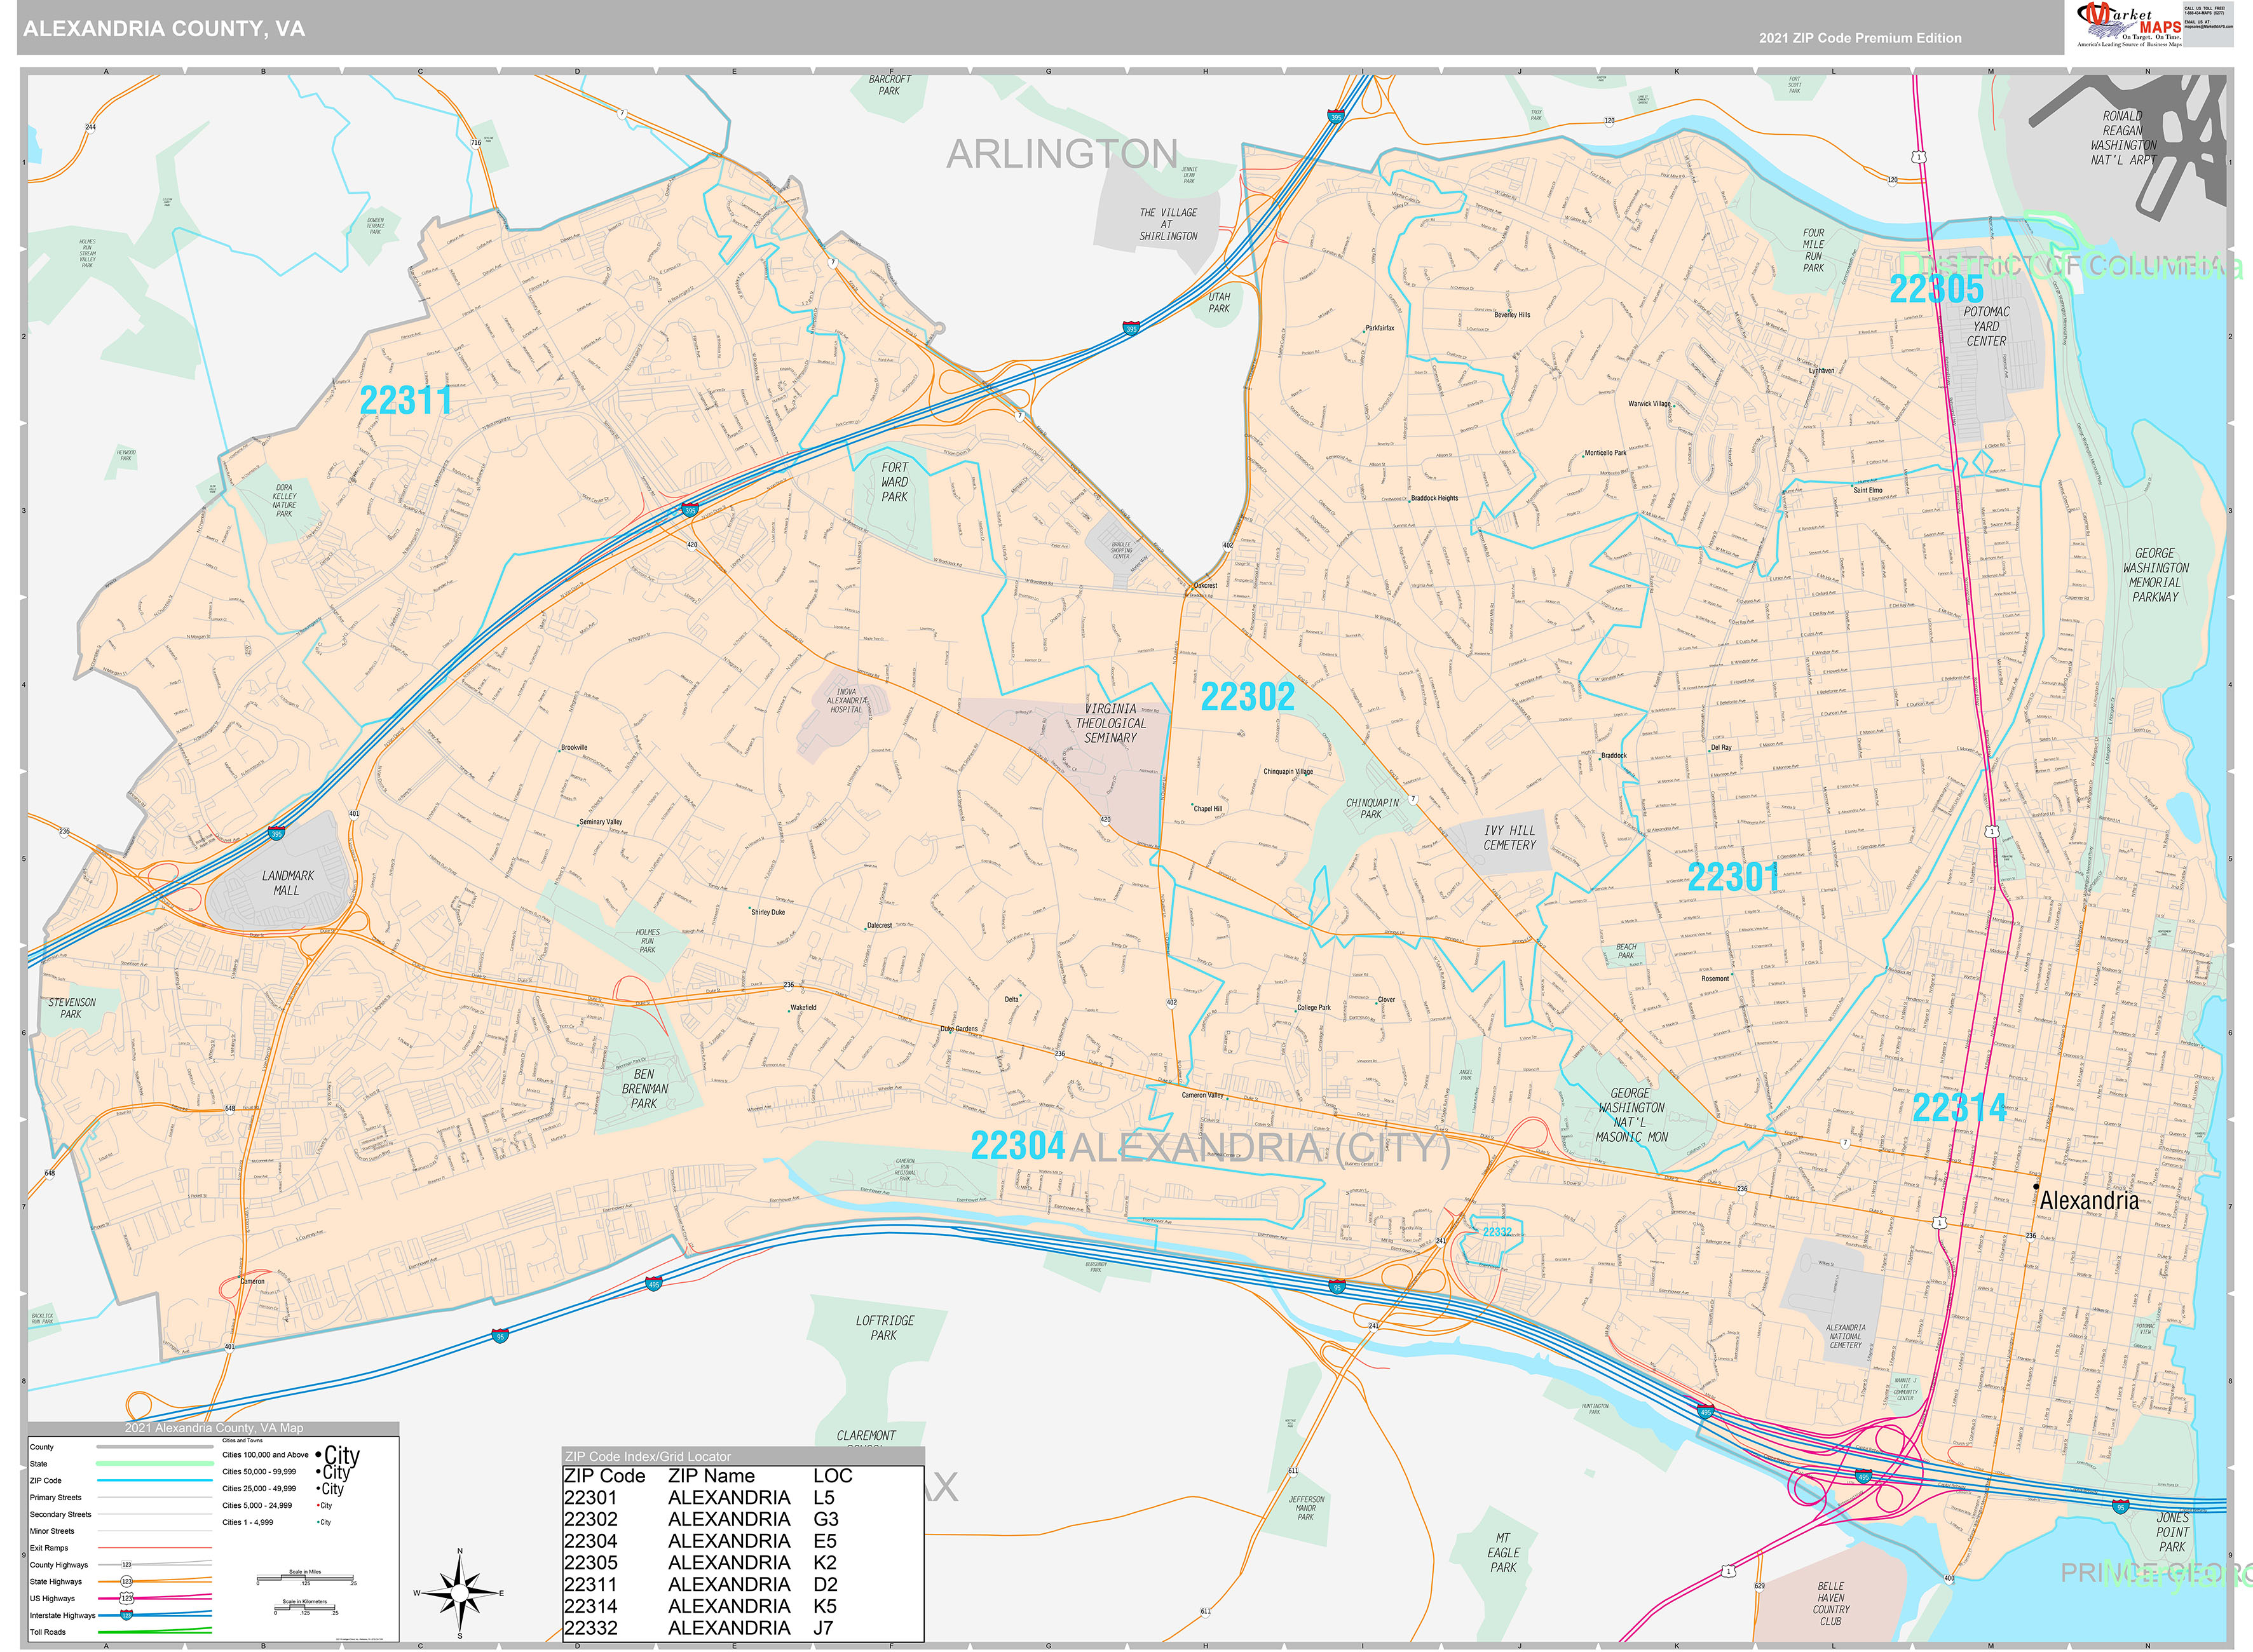Click the Market MAPS logo
The height and width of the screenshot is (1652, 2253).
pos(2129,25)
